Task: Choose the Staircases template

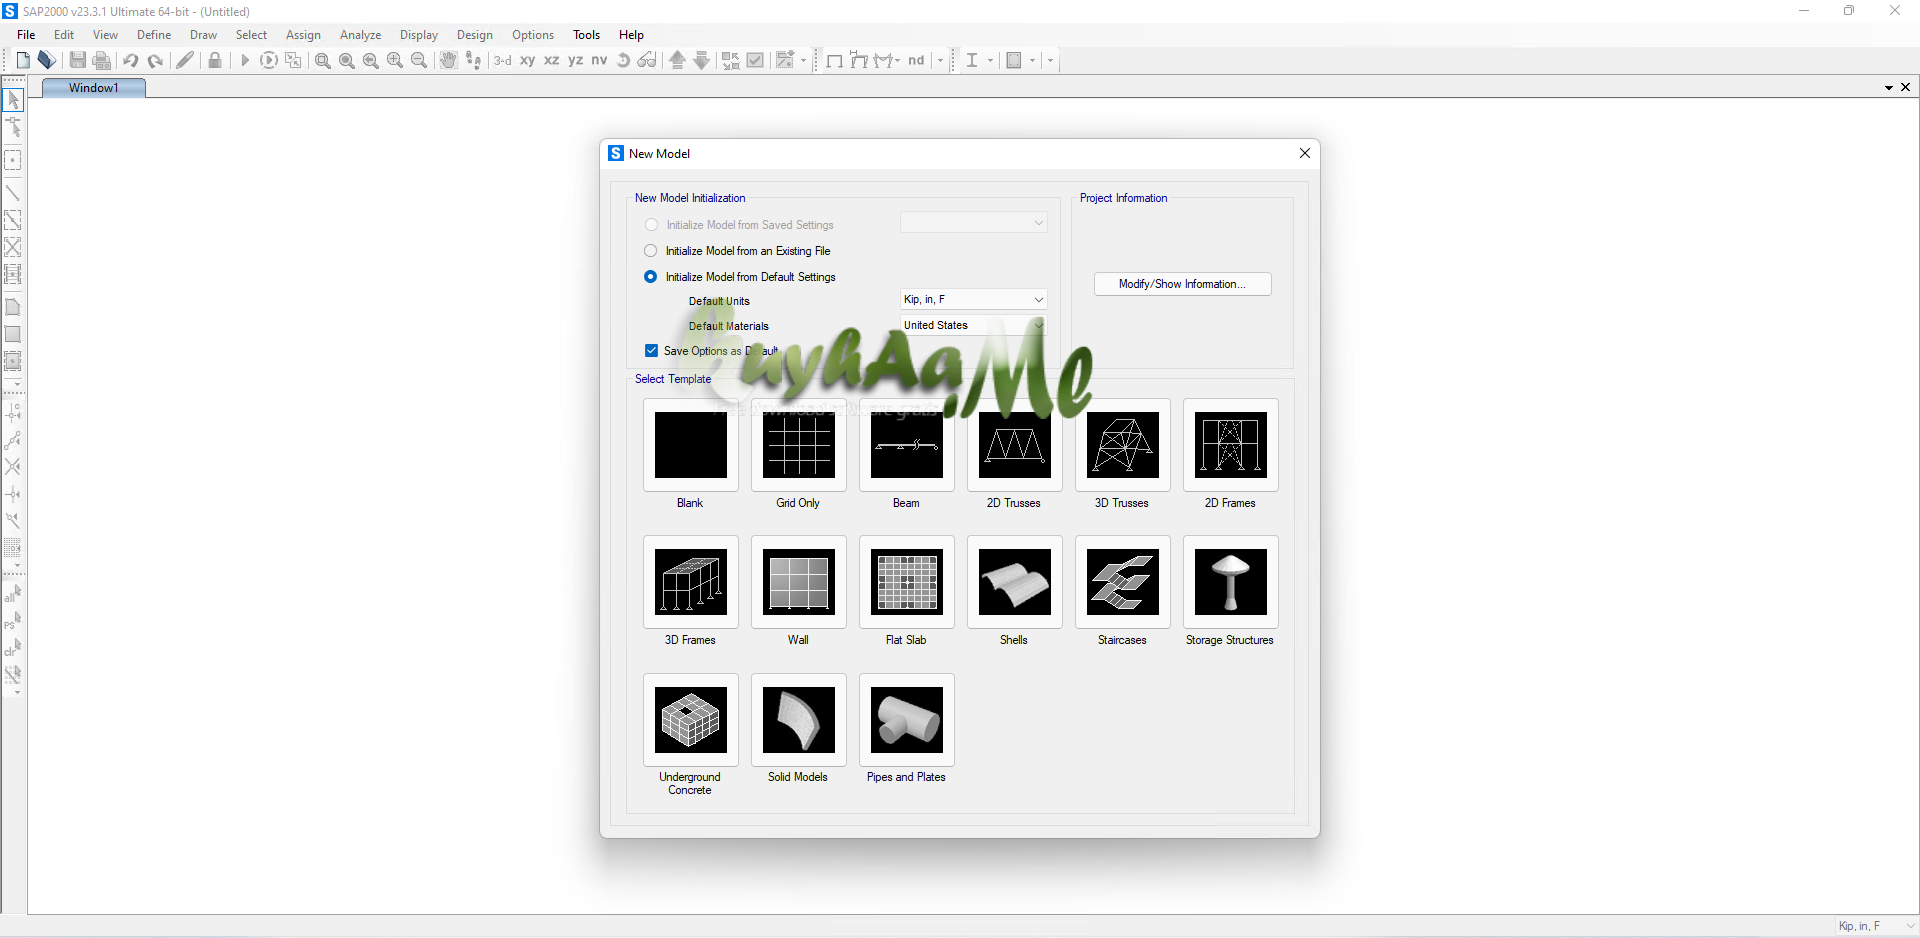Action: [x=1123, y=582]
